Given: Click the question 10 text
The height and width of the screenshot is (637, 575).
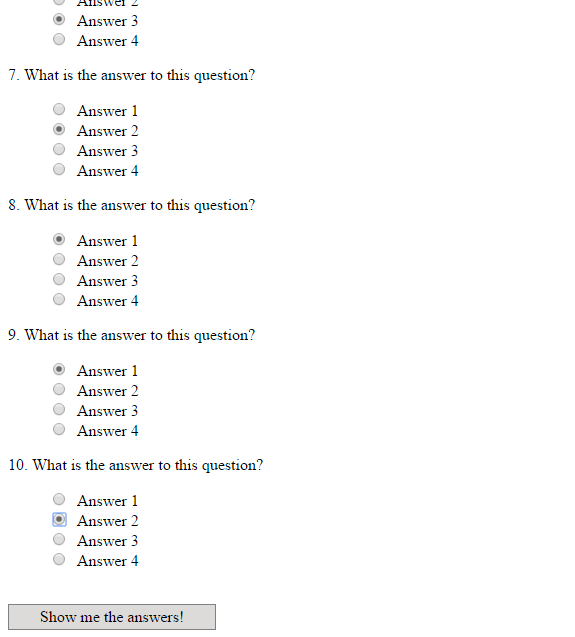Looking at the screenshot, I should [136, 466].
